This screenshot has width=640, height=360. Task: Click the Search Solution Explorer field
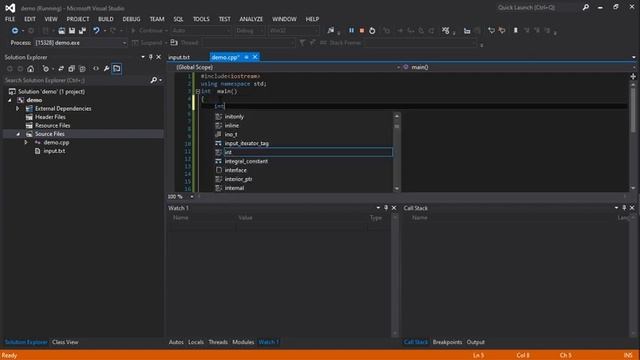pos(76,80)
